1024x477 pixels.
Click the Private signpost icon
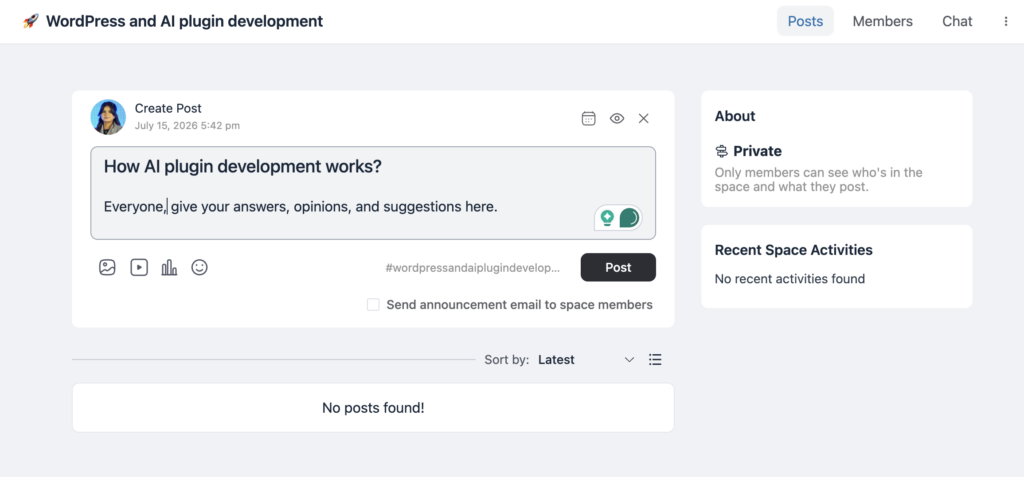[x=721, y=152]
